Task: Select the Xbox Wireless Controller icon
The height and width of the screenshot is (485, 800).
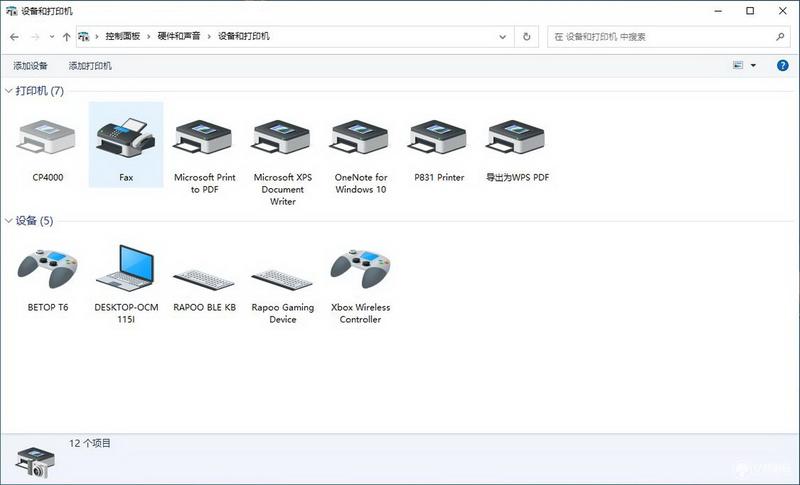Action: (x=360, y=268)
